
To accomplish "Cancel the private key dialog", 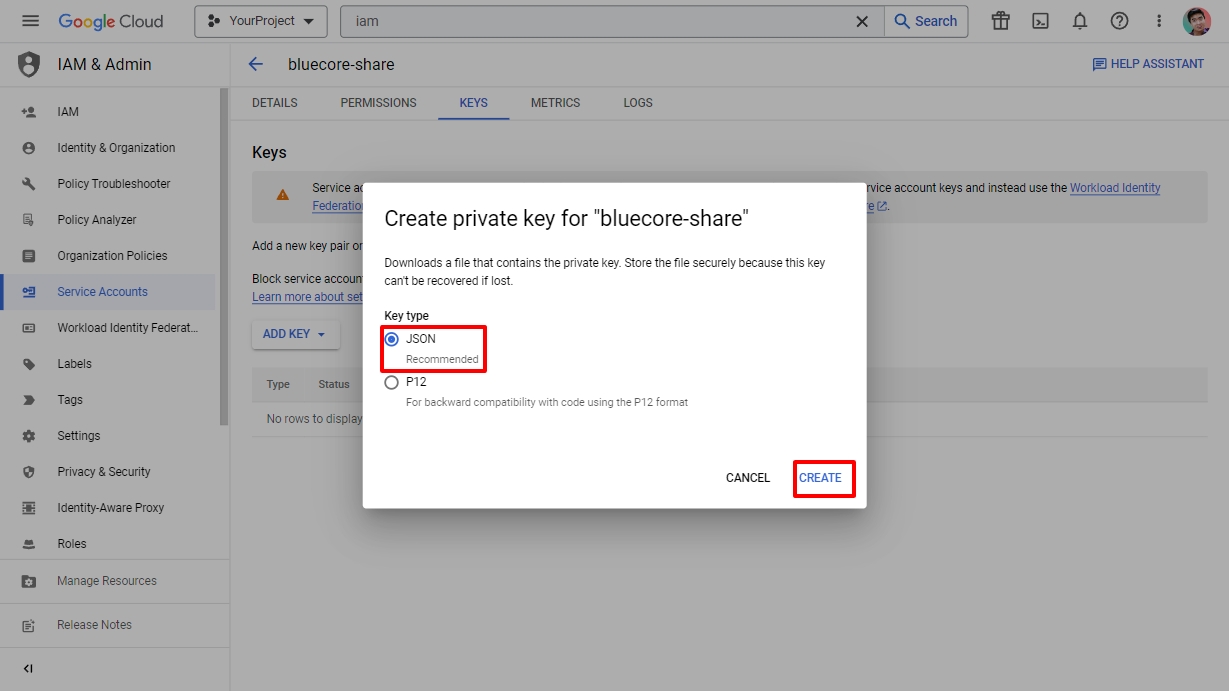I will click(747, 478).
